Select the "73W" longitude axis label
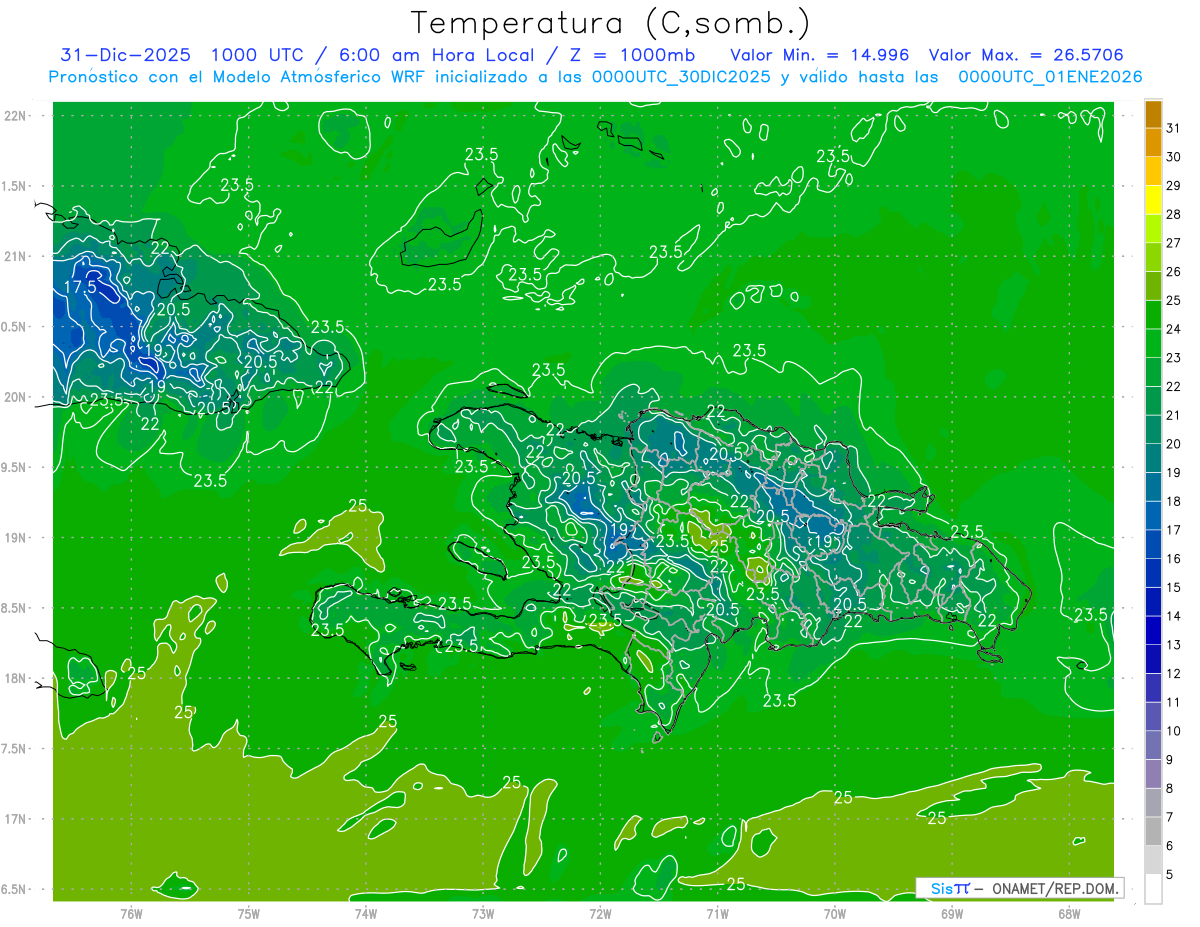Image resolution: width=1200 pixels, height=927 pixels. (483, 914)
